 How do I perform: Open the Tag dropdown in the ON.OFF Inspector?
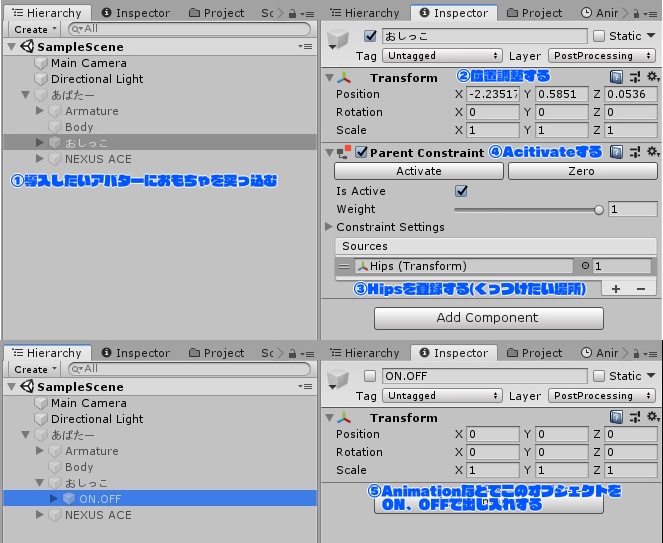442,395
